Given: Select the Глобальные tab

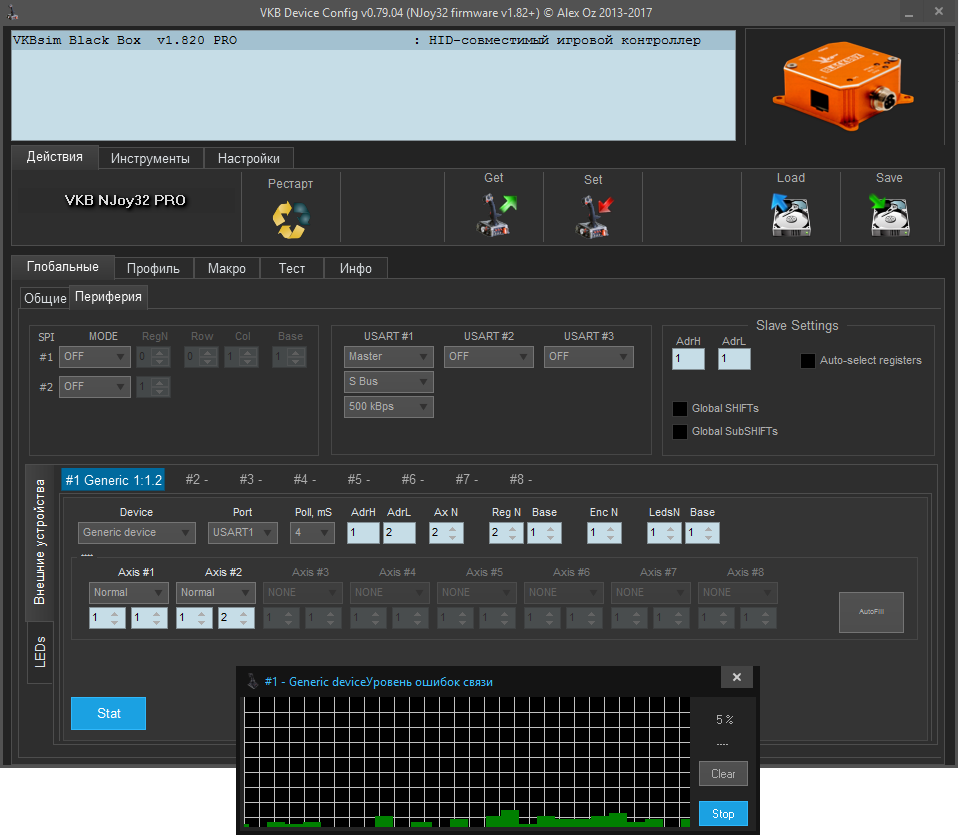Looking at the screenshot, I should click(x=63, y=267).
